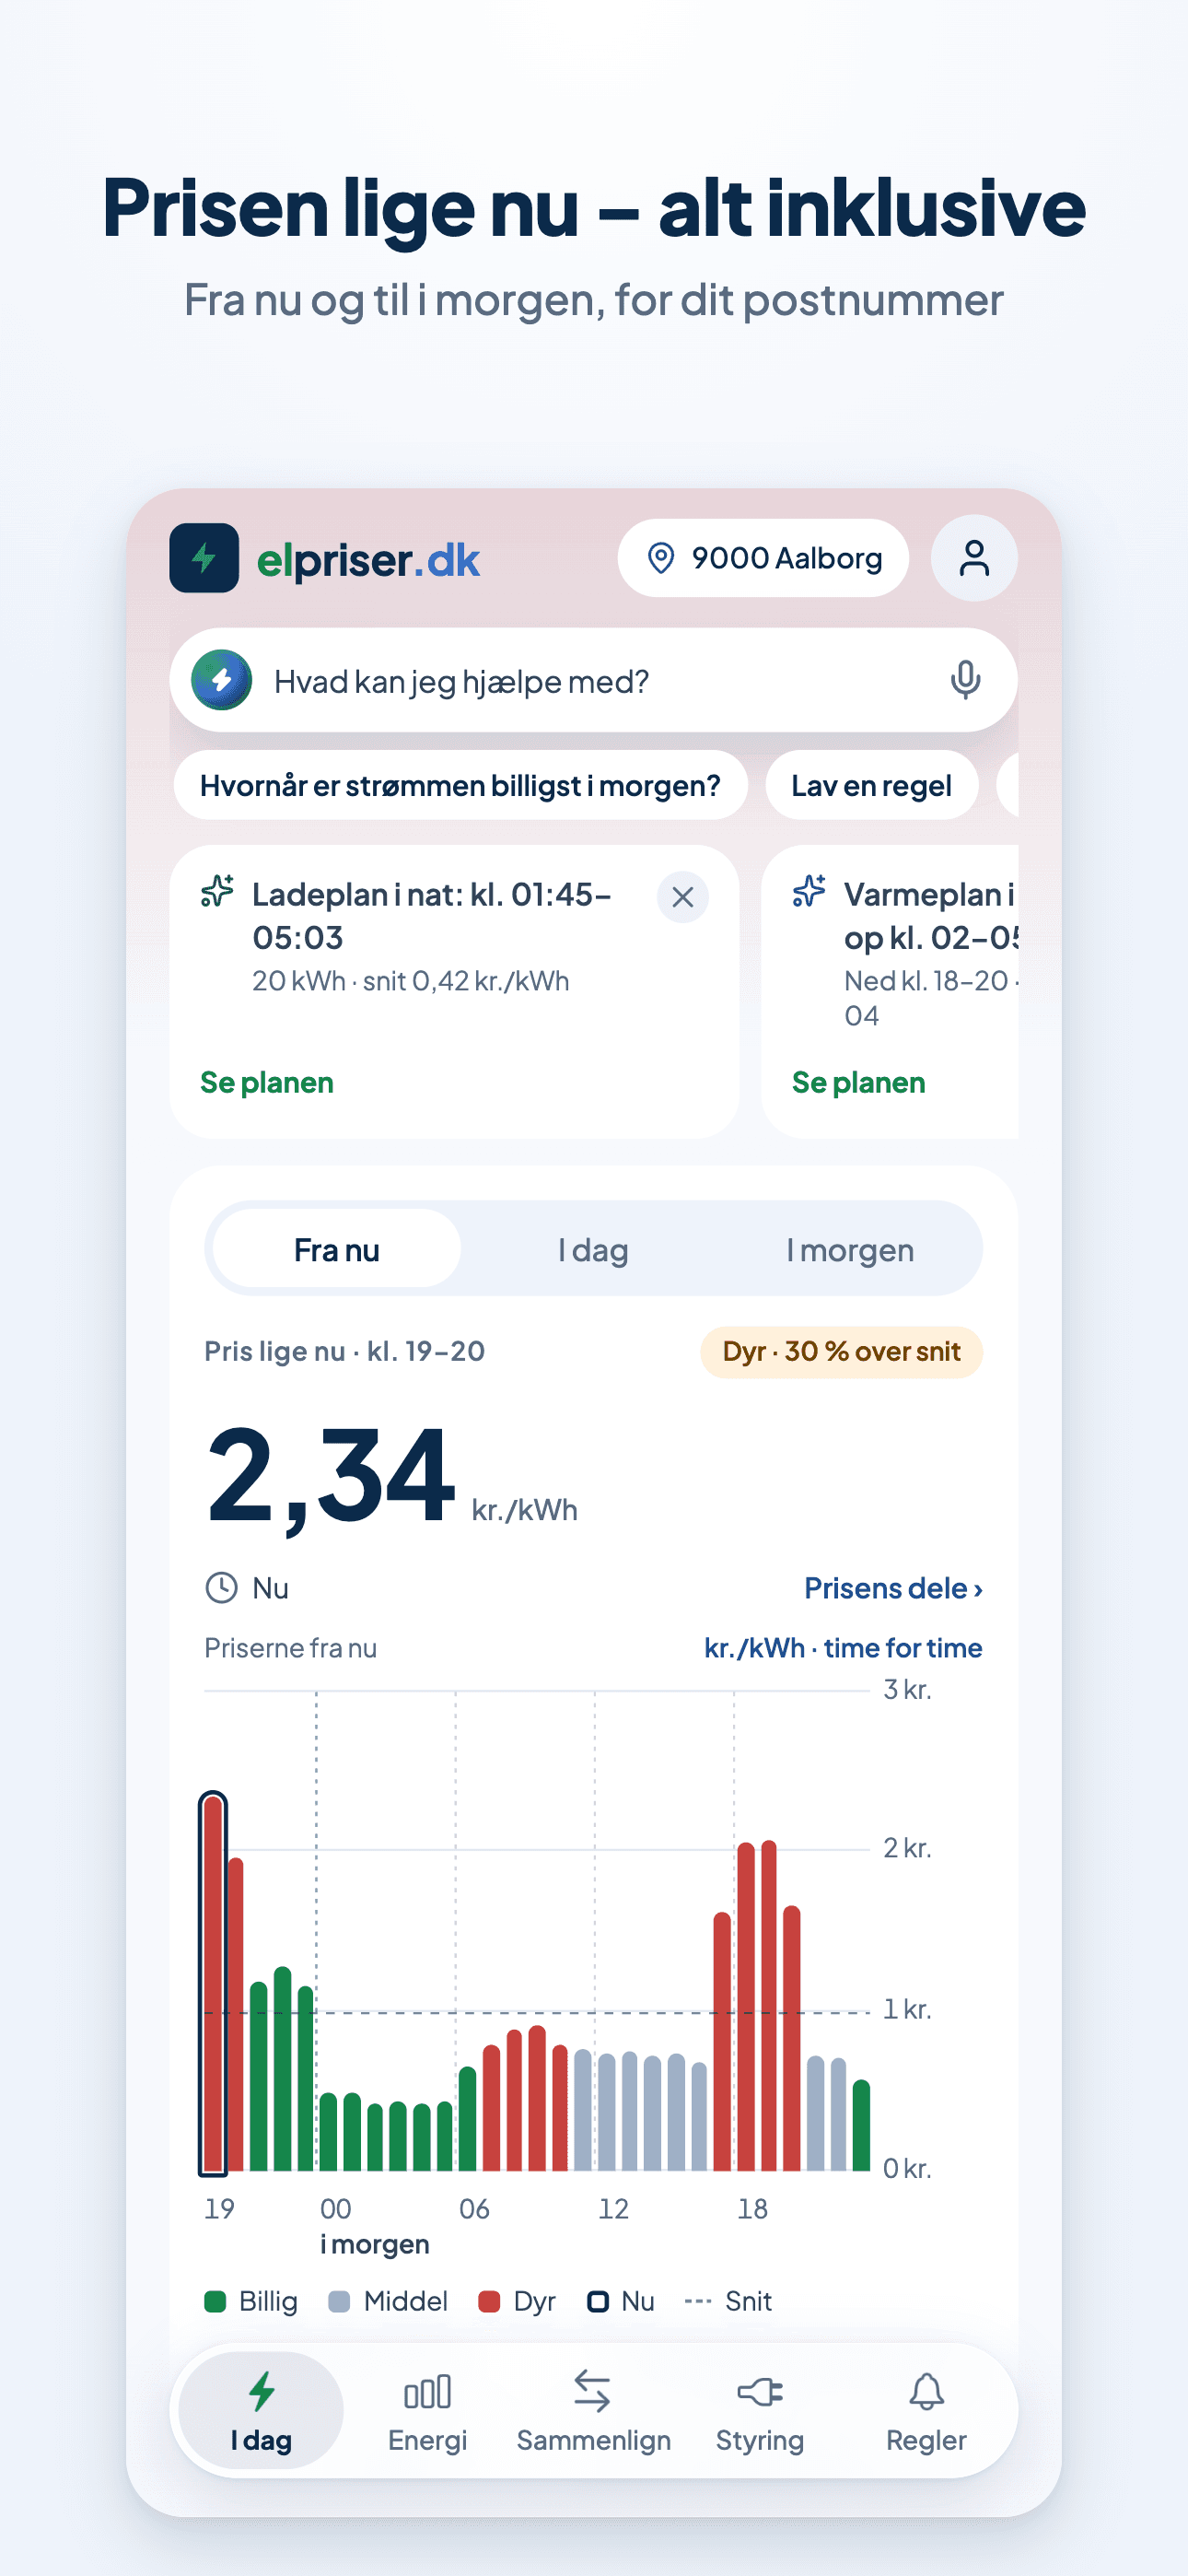The image size is (1188, 2576).
Task: Click the green Billig legend swatch
Action: pos(215,2302)
